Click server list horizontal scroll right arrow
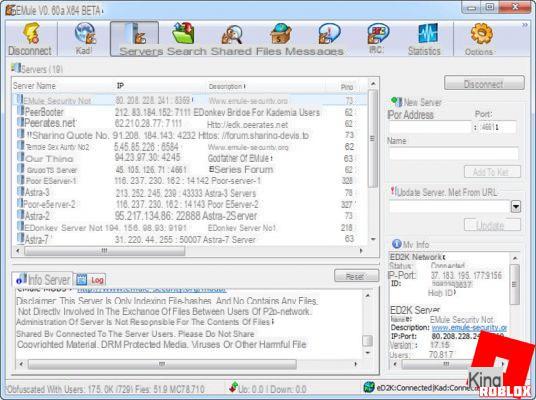Screen dimensions: 536x400 point(361,251)
